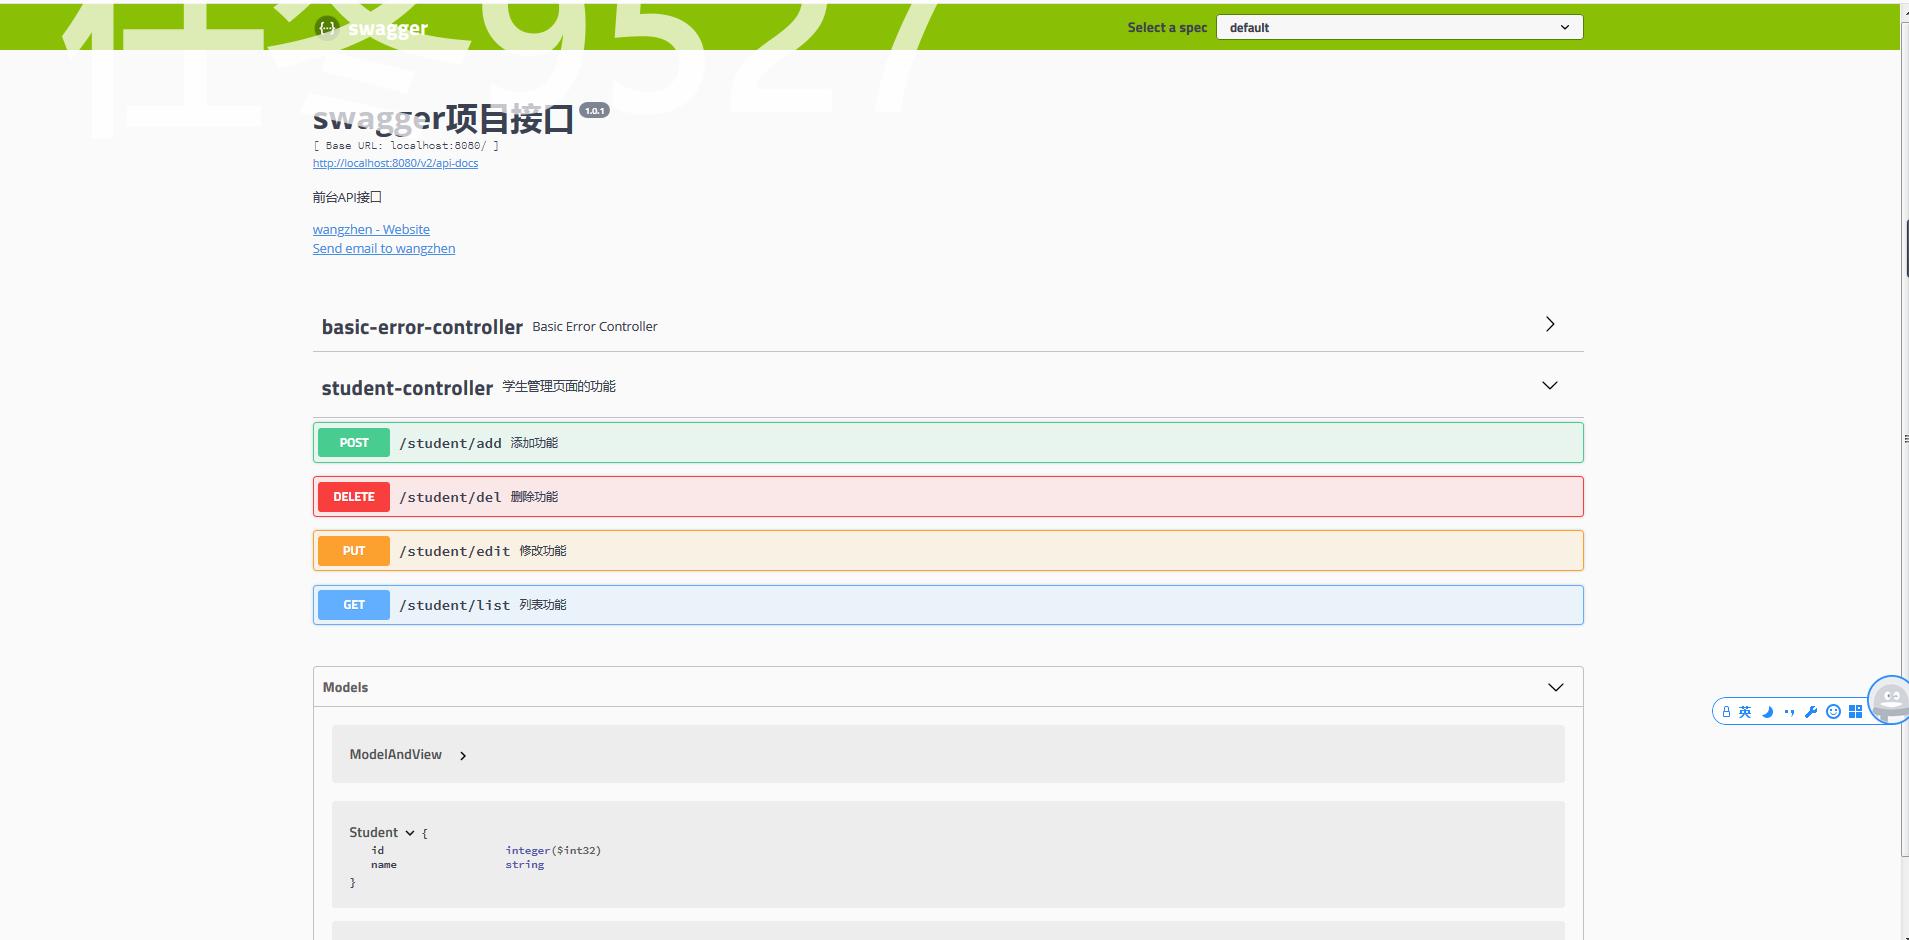Click the 'id' property in Student model
This screenshot has height=940, width=1909.
[378, 850]
